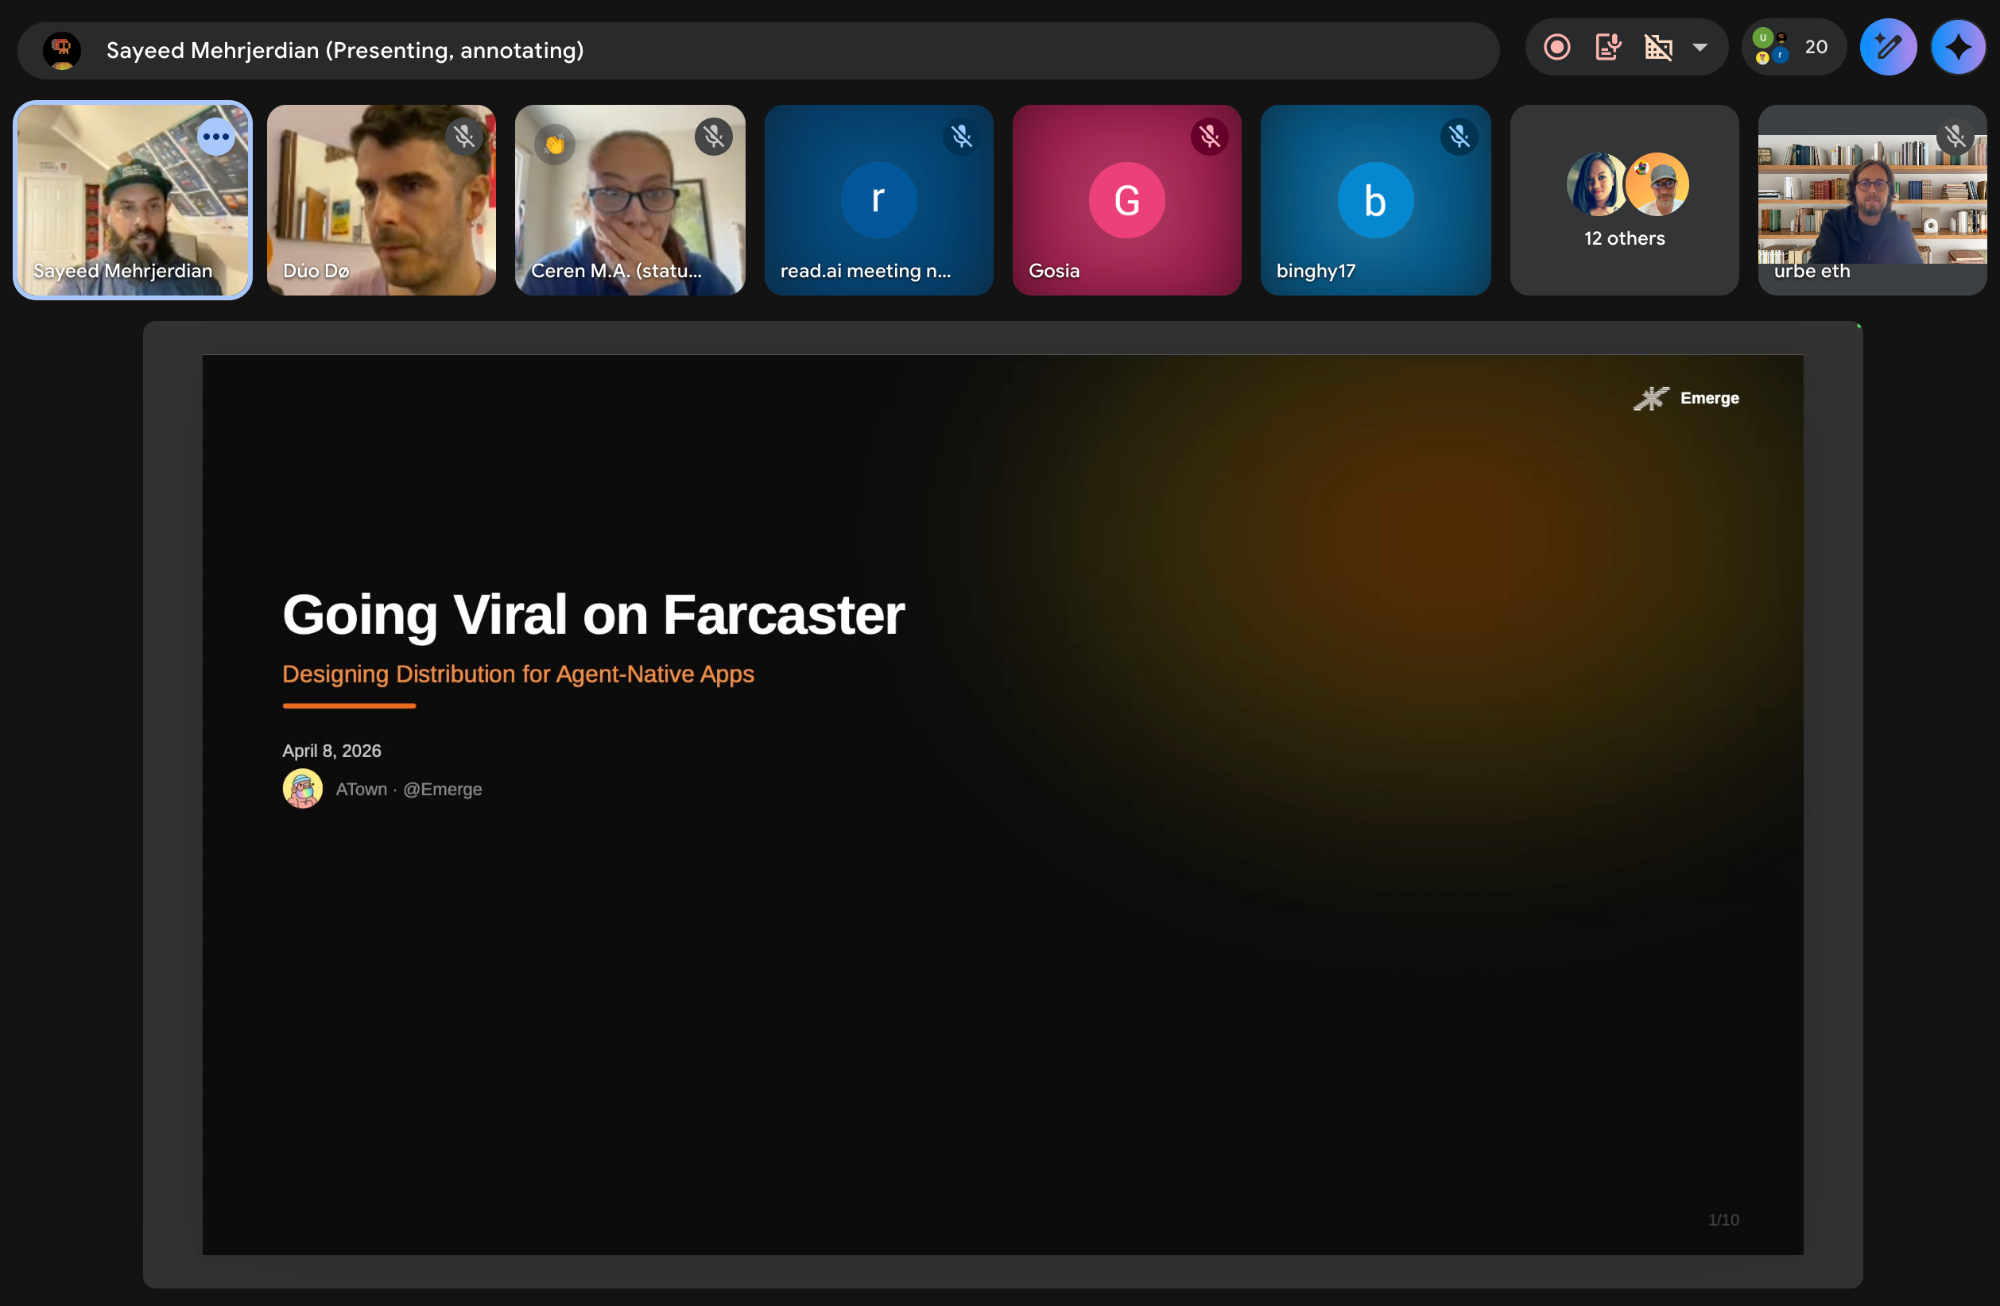Click the 'read.ai meeting n...' name label
Screen dimensions: 2000x1306
[x=865, y=271]
